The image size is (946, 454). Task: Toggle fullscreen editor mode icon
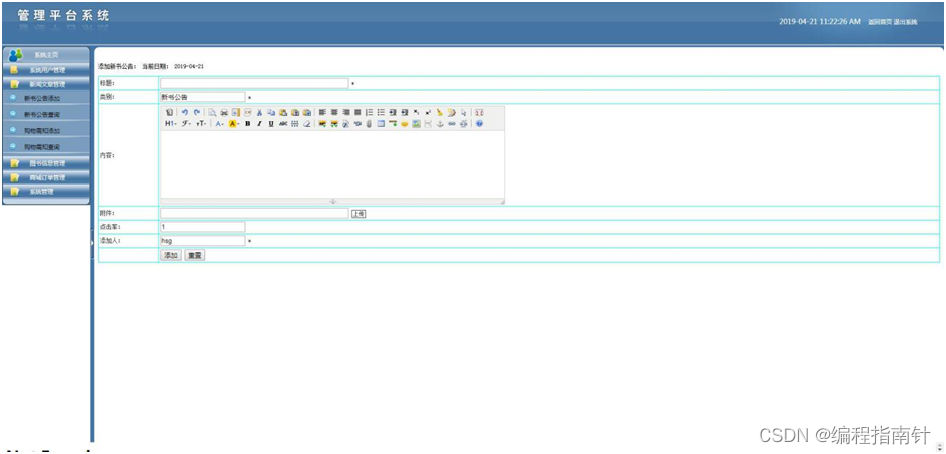pyautogui.click(x=479, y=112)
